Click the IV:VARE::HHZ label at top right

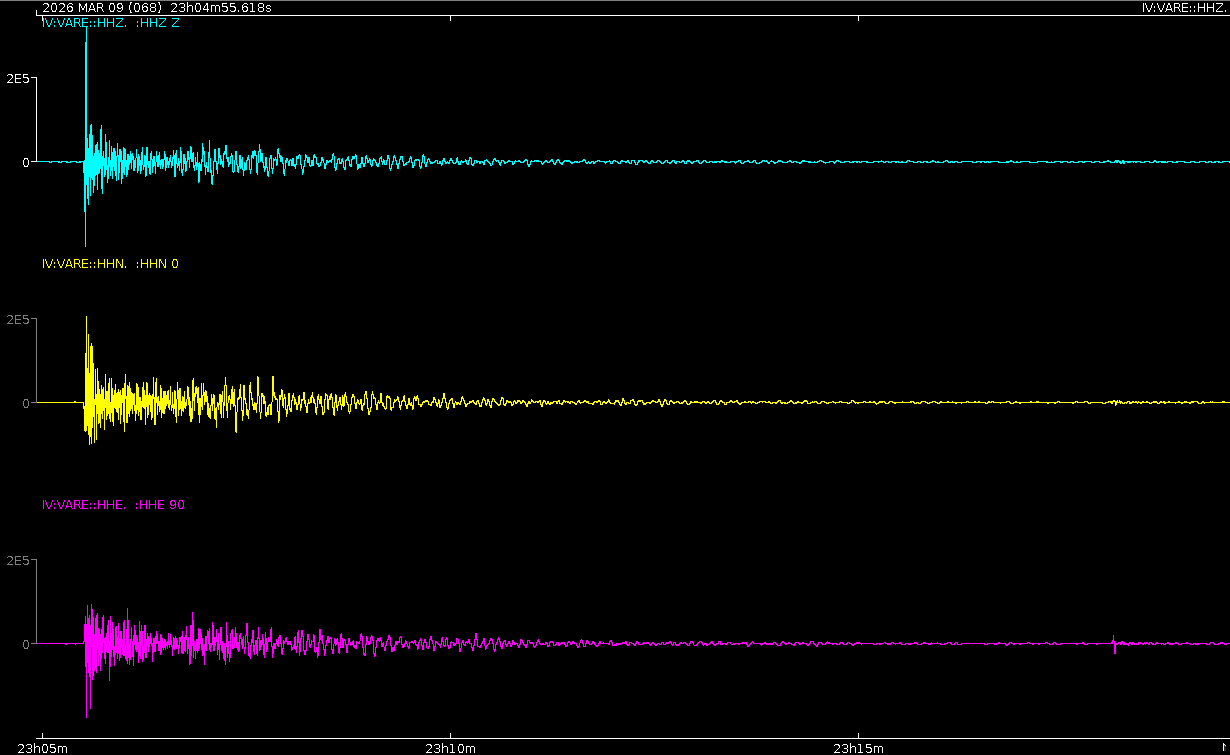1184,8
